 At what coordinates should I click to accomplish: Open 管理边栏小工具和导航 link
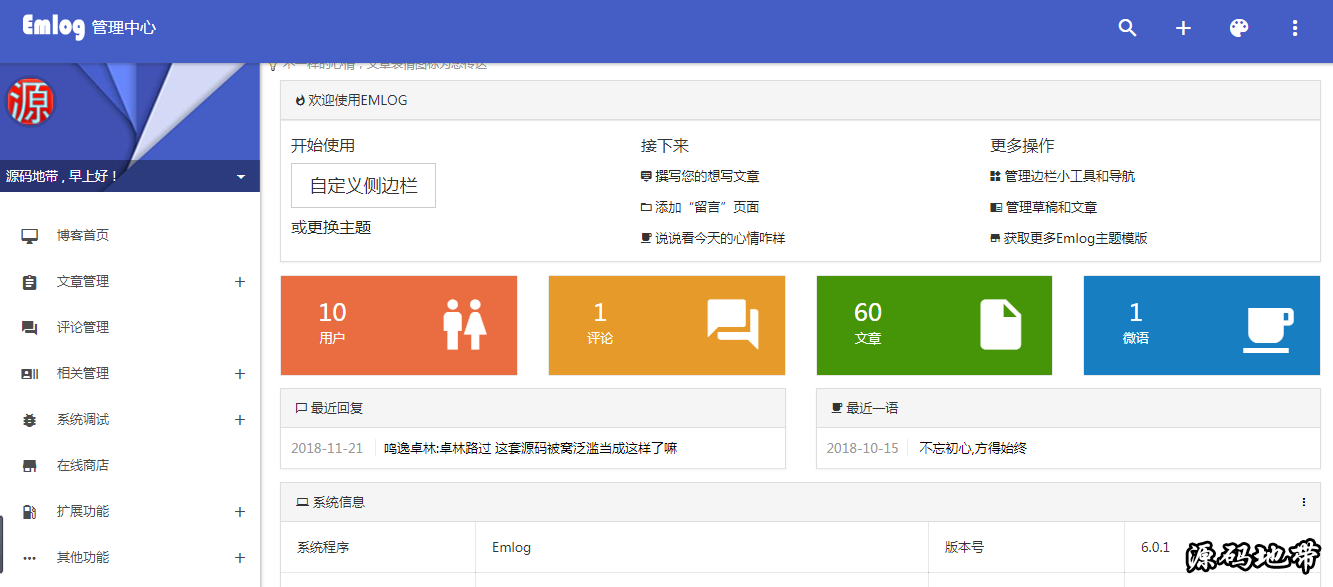[1069, 176]
